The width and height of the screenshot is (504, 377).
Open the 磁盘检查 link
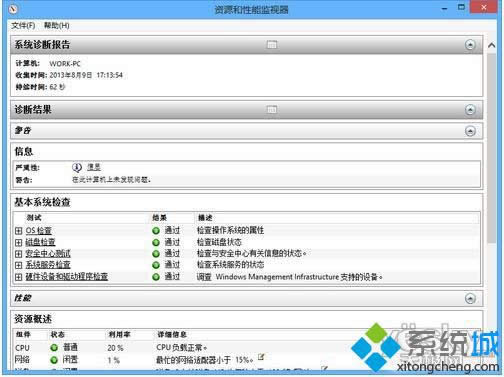pyautogui.click(x=40, y=242)
